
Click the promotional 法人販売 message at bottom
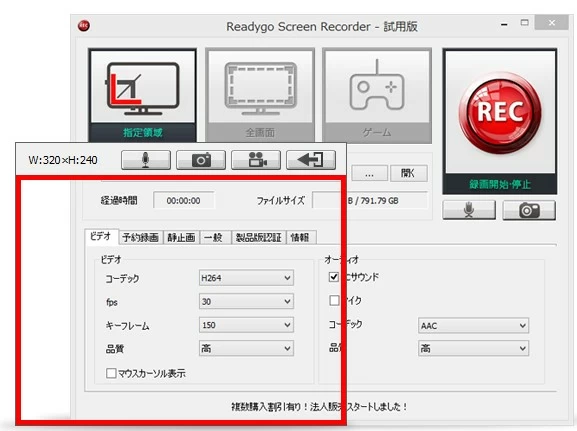(319, 407)
